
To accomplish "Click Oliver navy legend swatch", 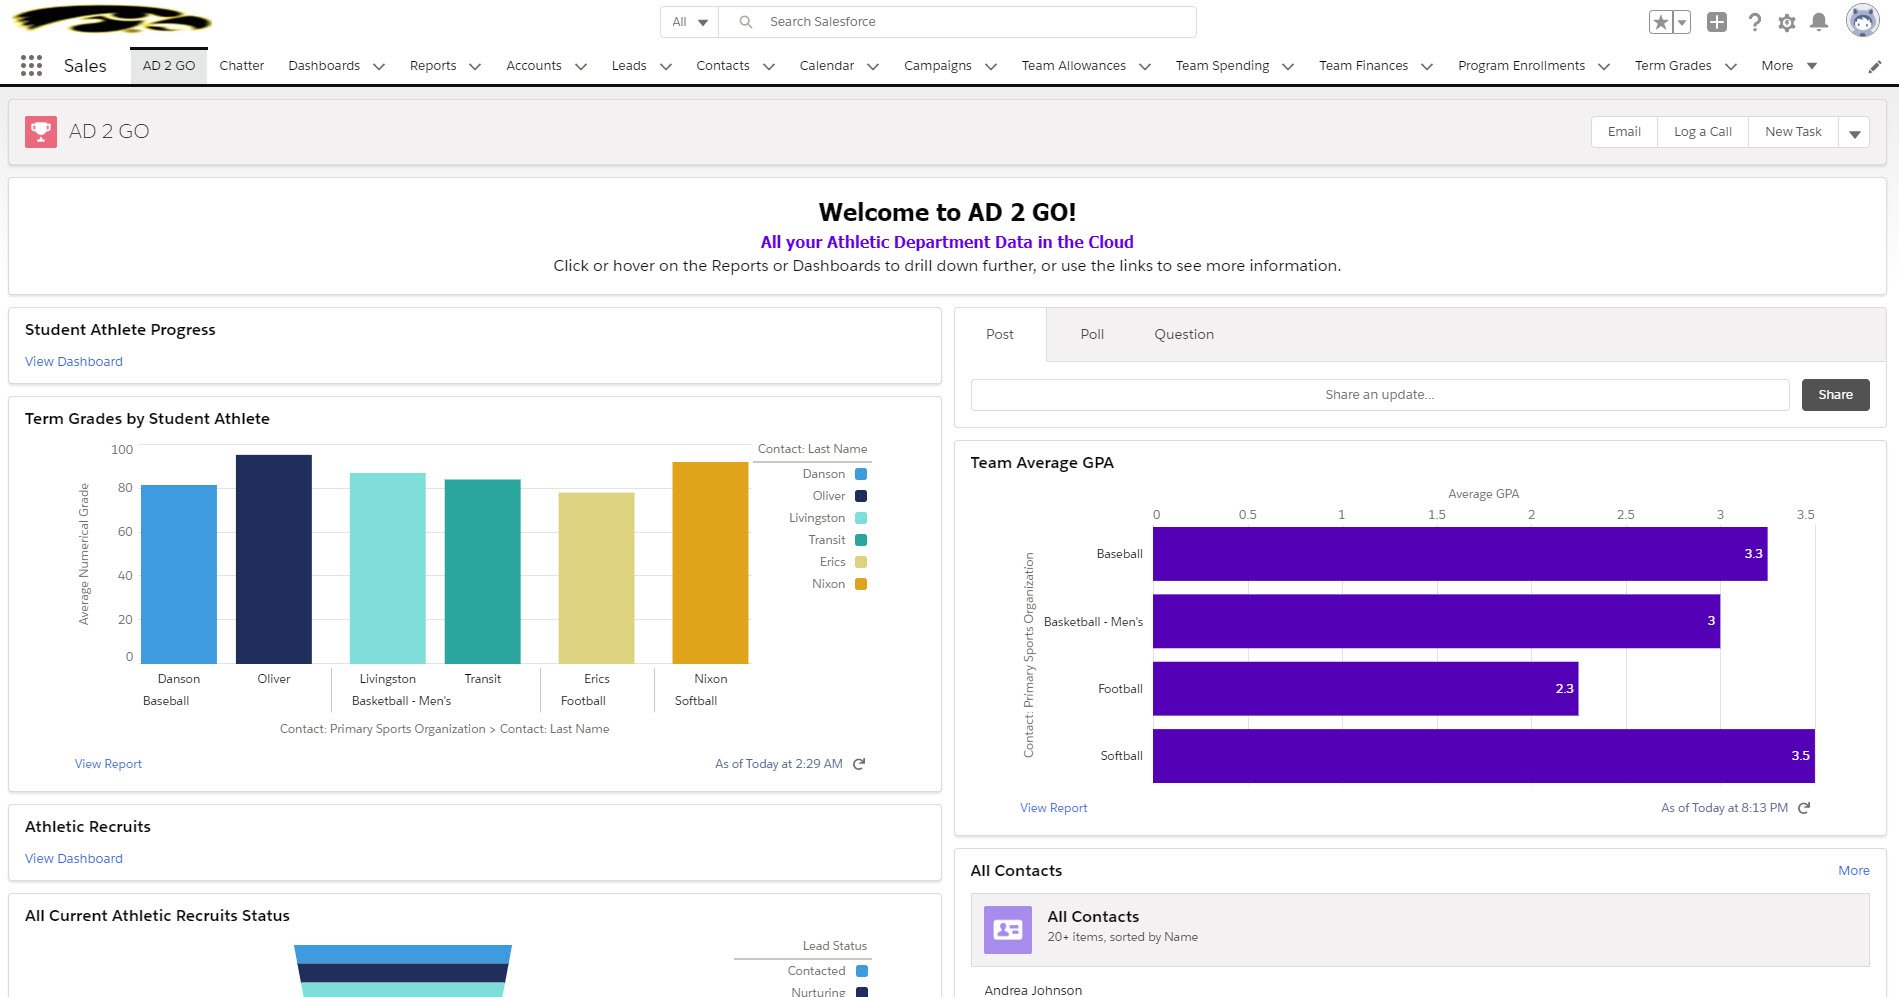I will [861, 496].
